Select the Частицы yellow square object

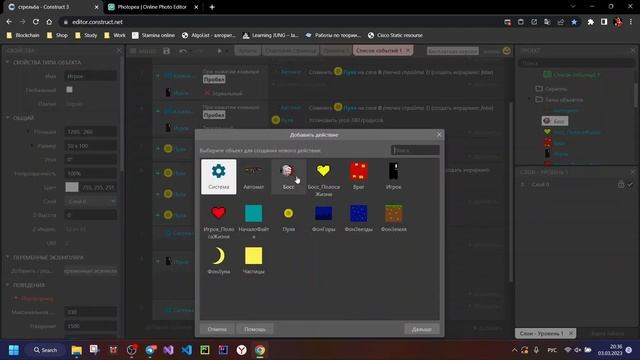pos(253,261)
